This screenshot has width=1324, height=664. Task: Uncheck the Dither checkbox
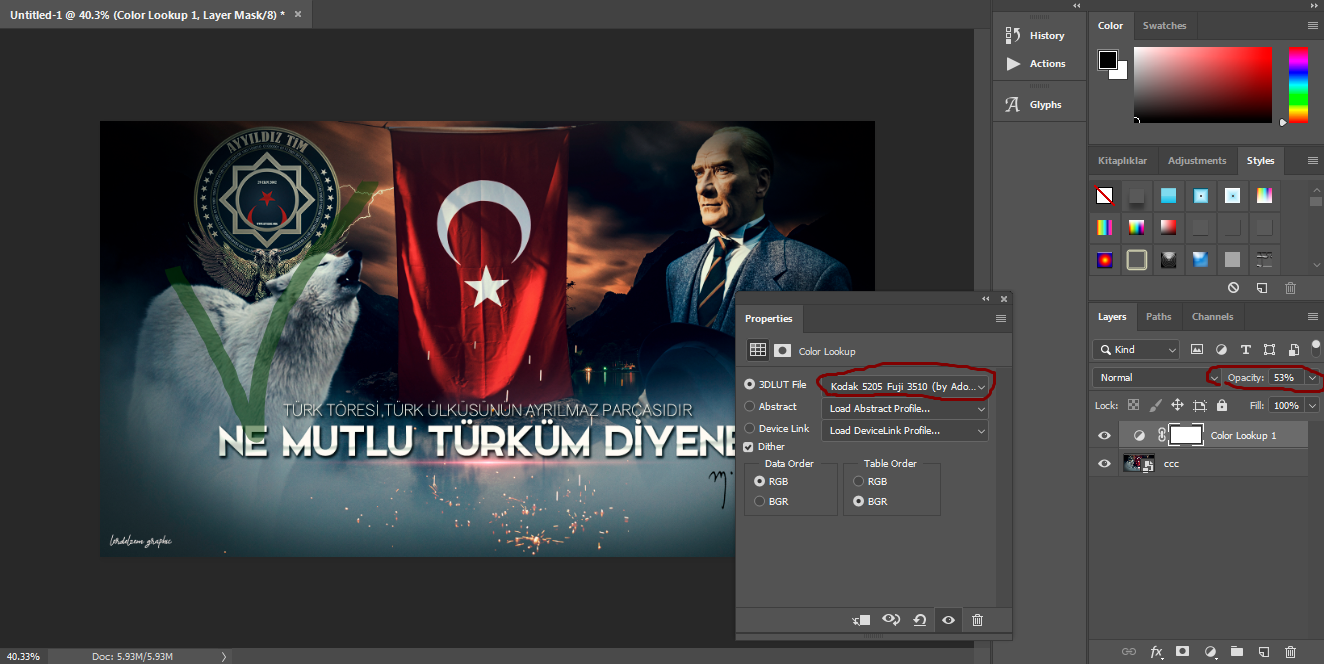pos(749,447)
